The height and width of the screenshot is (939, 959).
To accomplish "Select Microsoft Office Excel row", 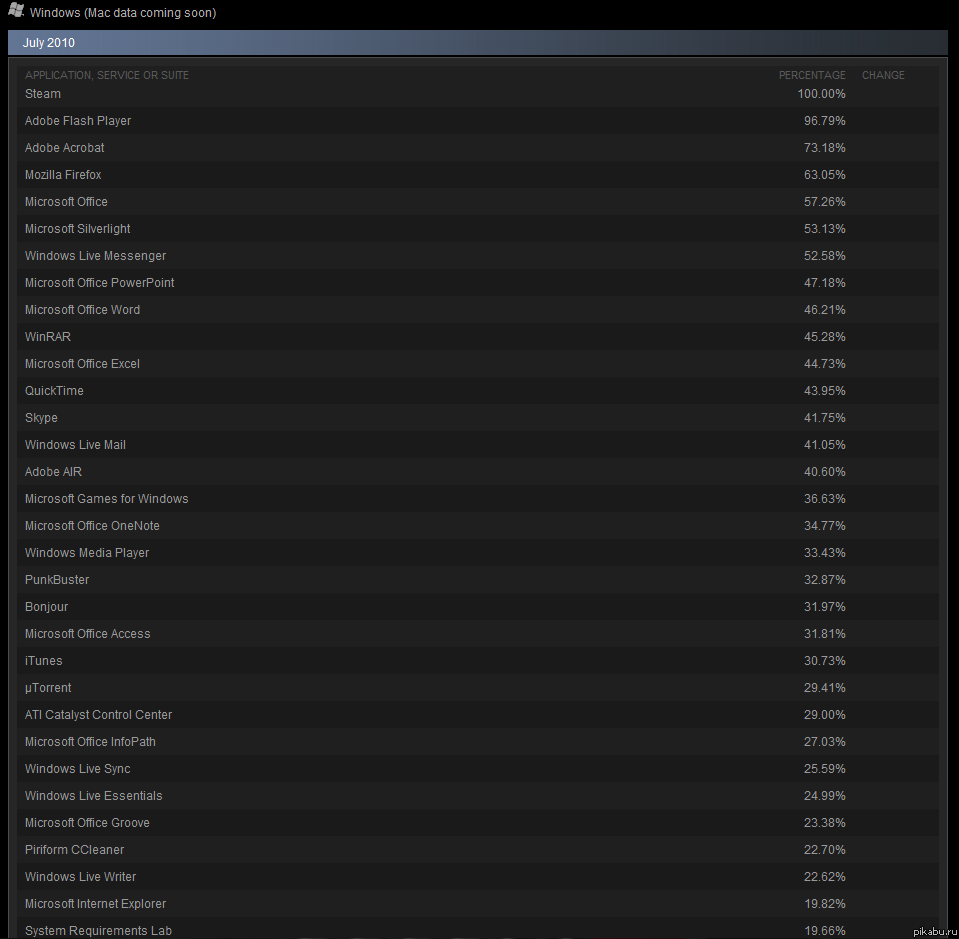I will pos(478,363).
